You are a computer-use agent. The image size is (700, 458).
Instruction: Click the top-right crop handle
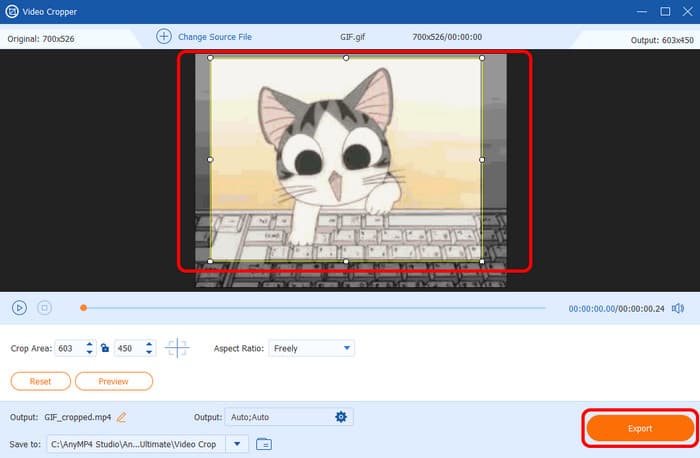[x=482, y=58]
